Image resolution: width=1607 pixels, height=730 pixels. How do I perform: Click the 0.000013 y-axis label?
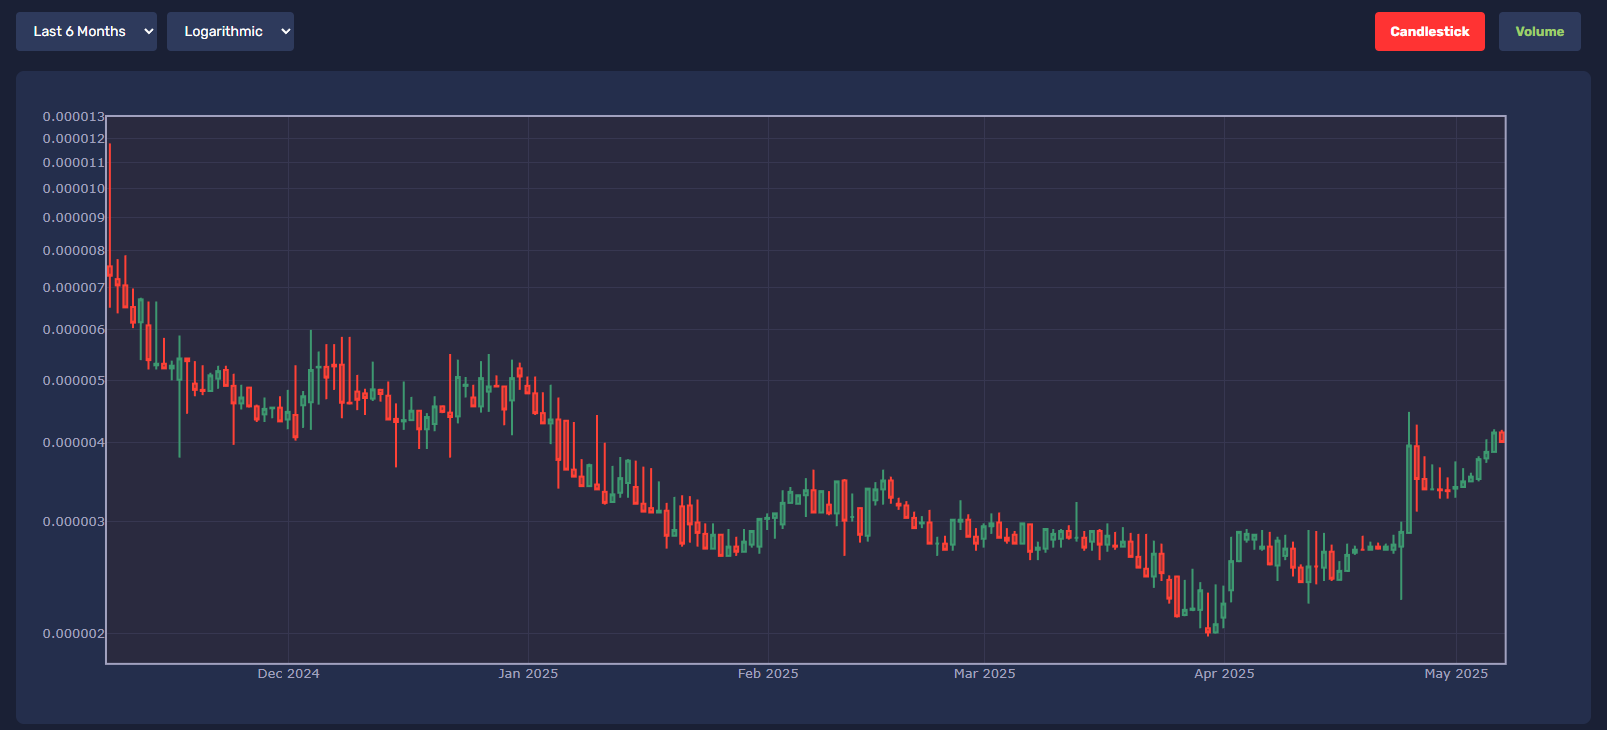[73, 117]
